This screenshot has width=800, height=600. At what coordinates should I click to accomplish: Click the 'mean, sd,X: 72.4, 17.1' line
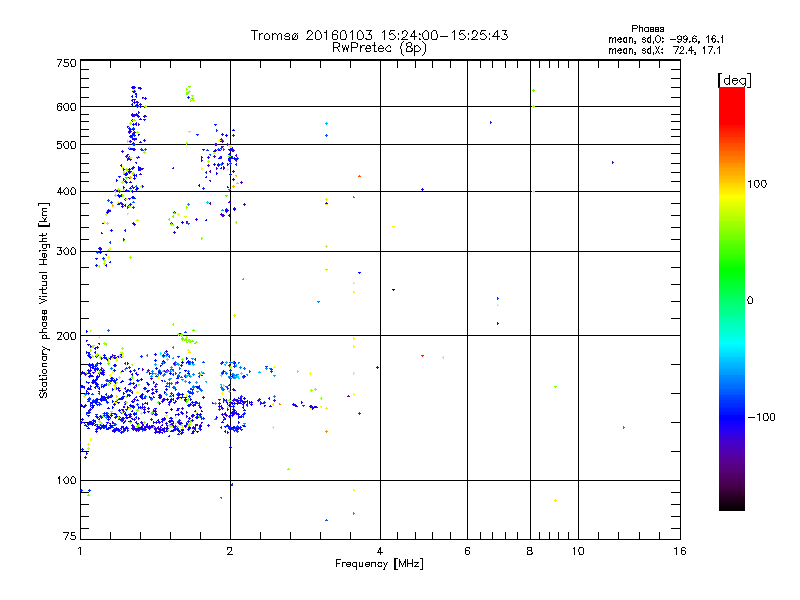click(665, 50)
